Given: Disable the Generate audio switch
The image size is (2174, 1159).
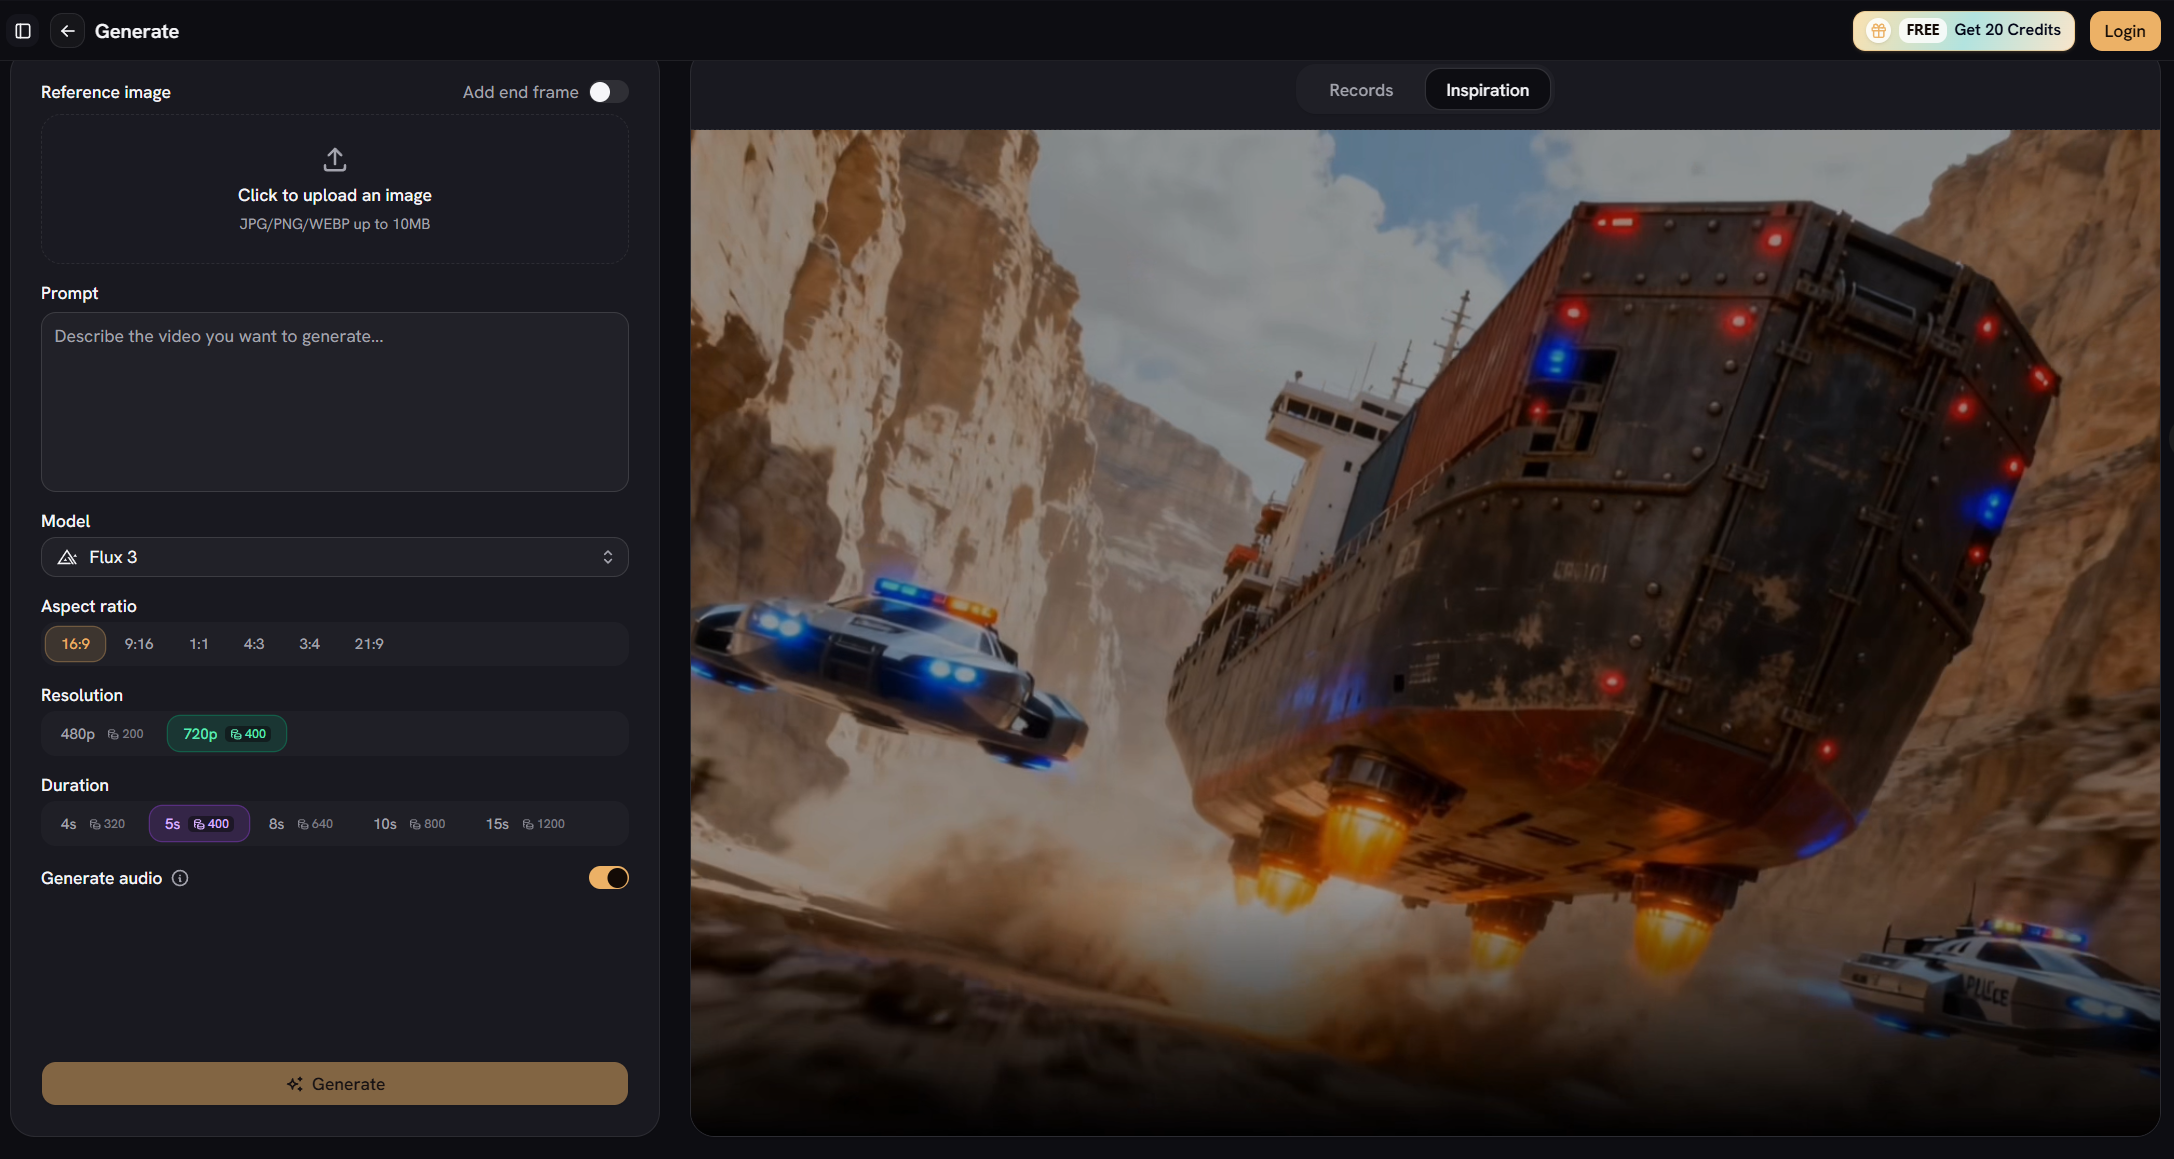Looking at the screenshot, I should coord(608,878).
